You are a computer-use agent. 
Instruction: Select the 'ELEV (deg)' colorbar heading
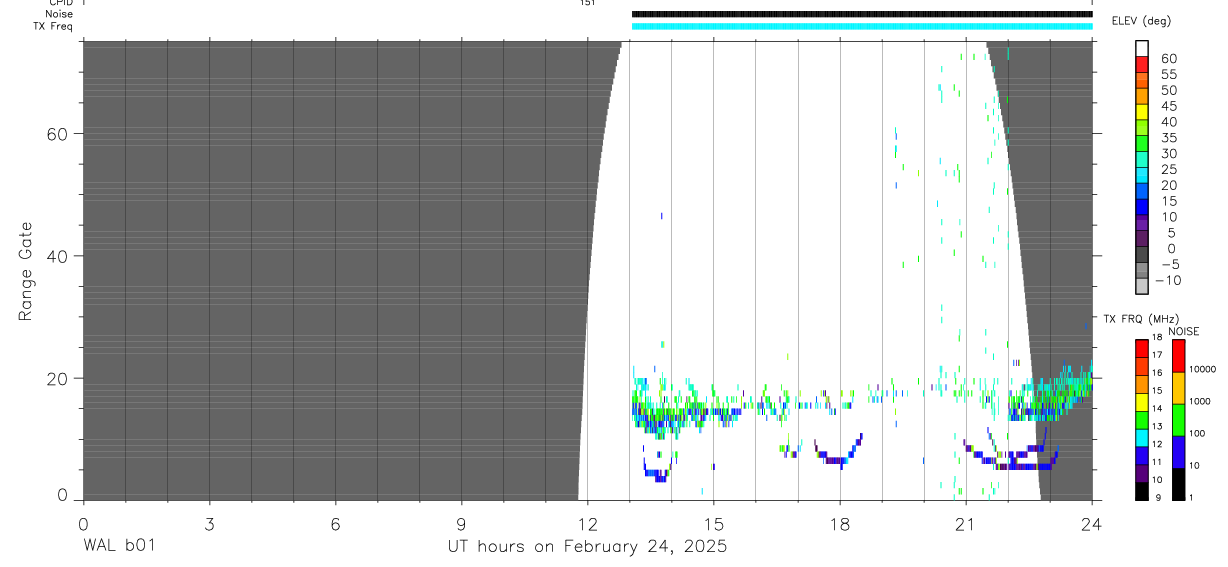[1141, 21]
